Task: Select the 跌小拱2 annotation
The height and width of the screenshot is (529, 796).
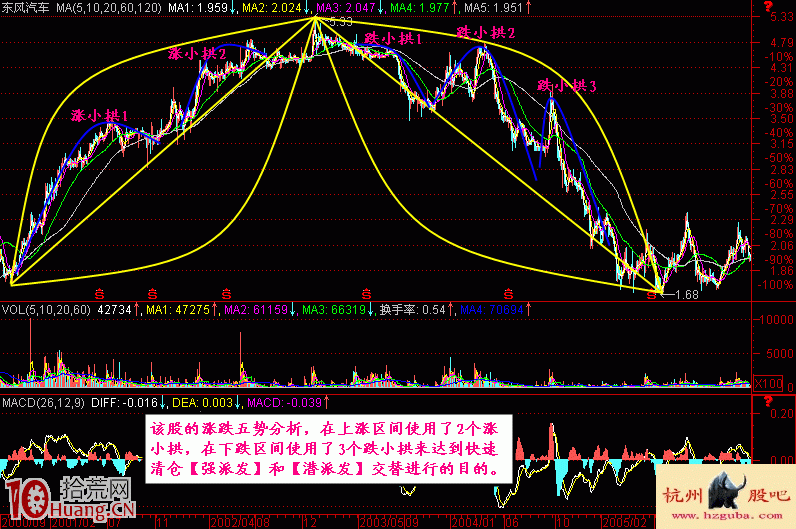Action: click(486, 32)
